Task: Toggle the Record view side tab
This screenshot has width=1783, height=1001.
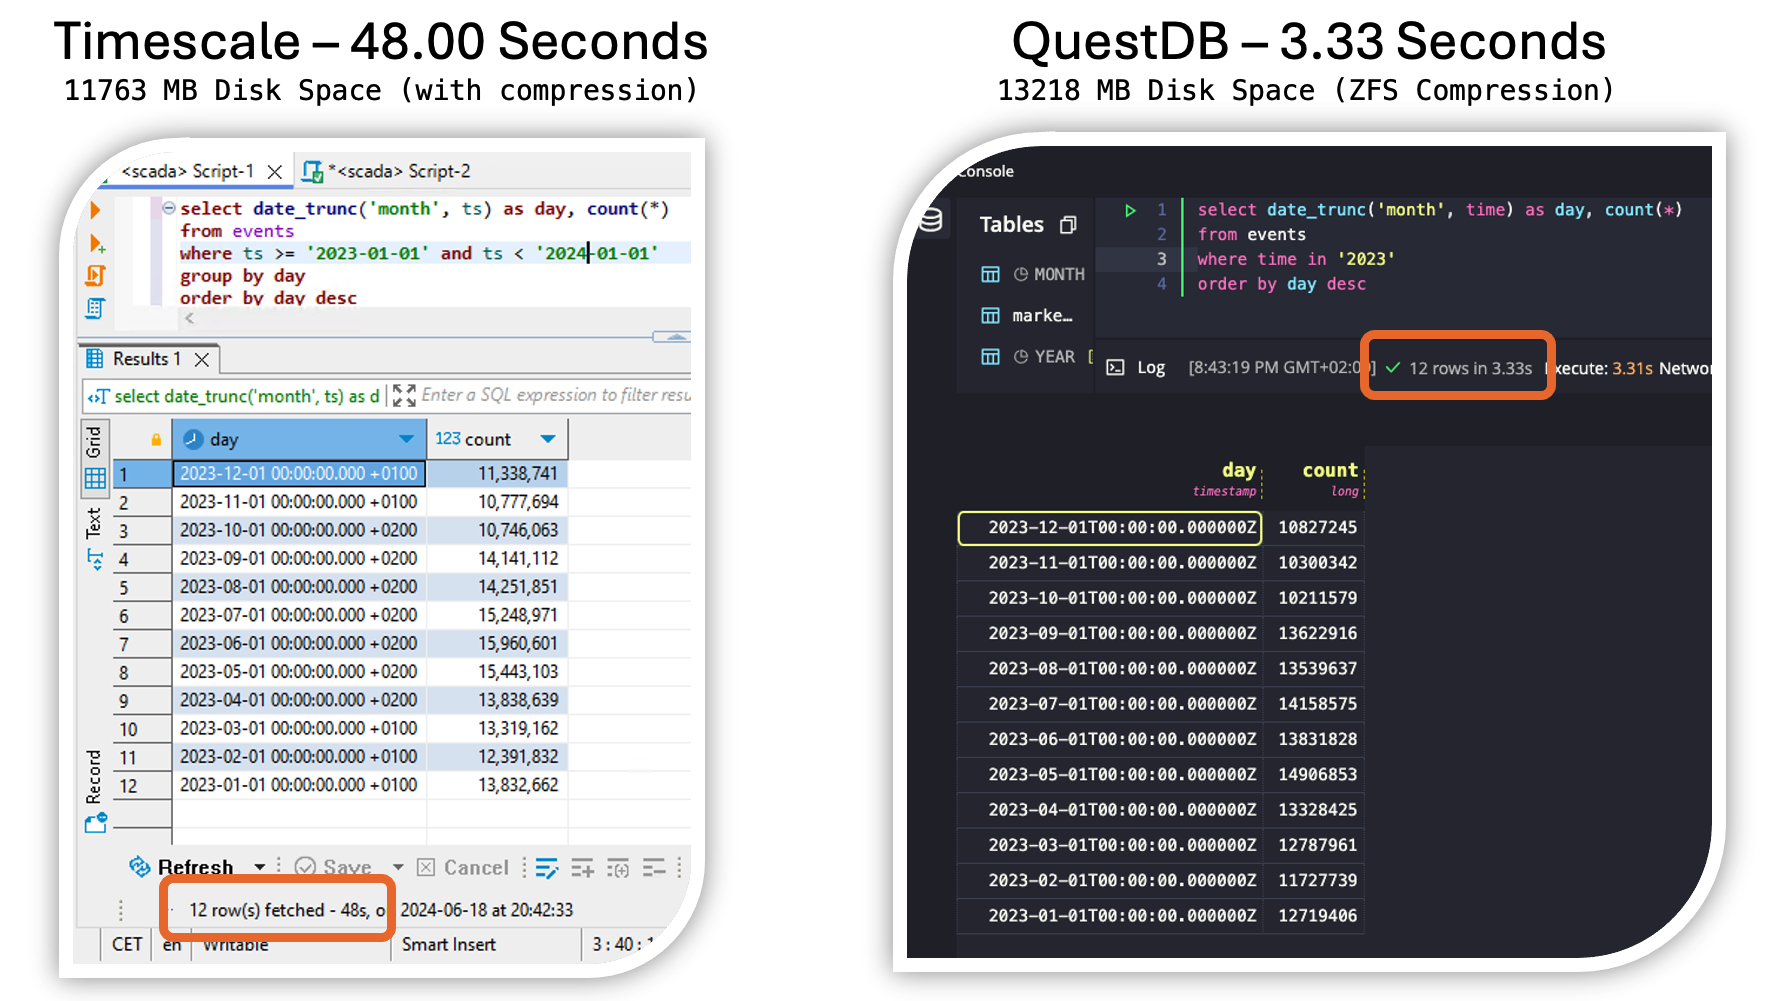Action: (x=94, y=777)
